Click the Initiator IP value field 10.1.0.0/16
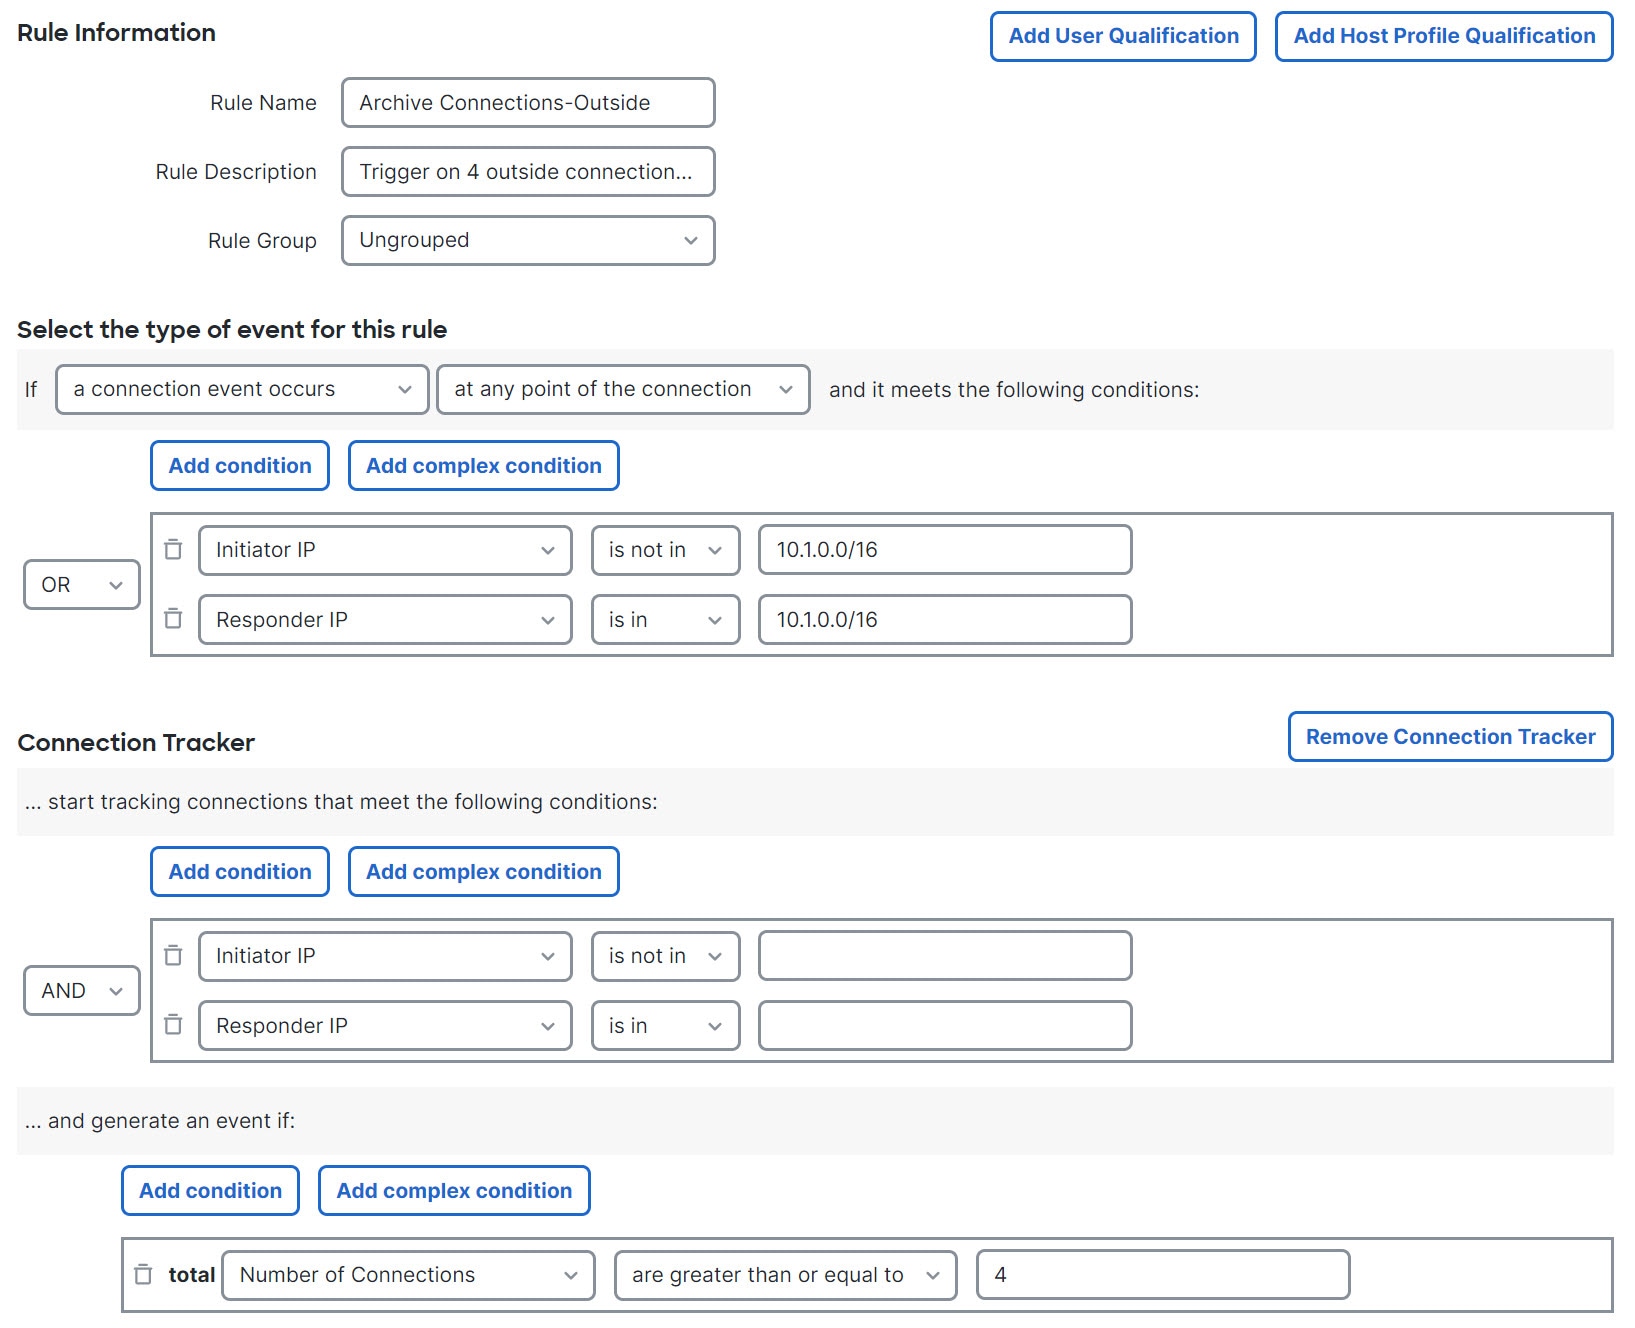This screenshot has height=1328, width=1635. pos(945,550)
